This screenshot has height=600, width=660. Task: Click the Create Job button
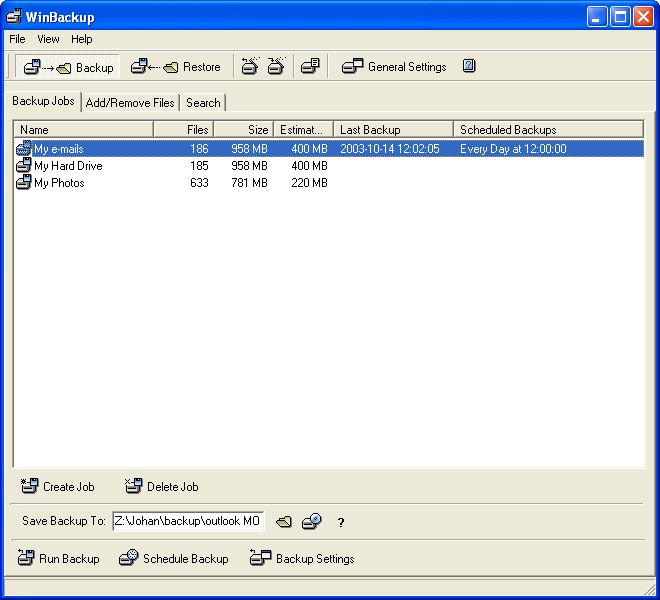[x=58, y=486]
